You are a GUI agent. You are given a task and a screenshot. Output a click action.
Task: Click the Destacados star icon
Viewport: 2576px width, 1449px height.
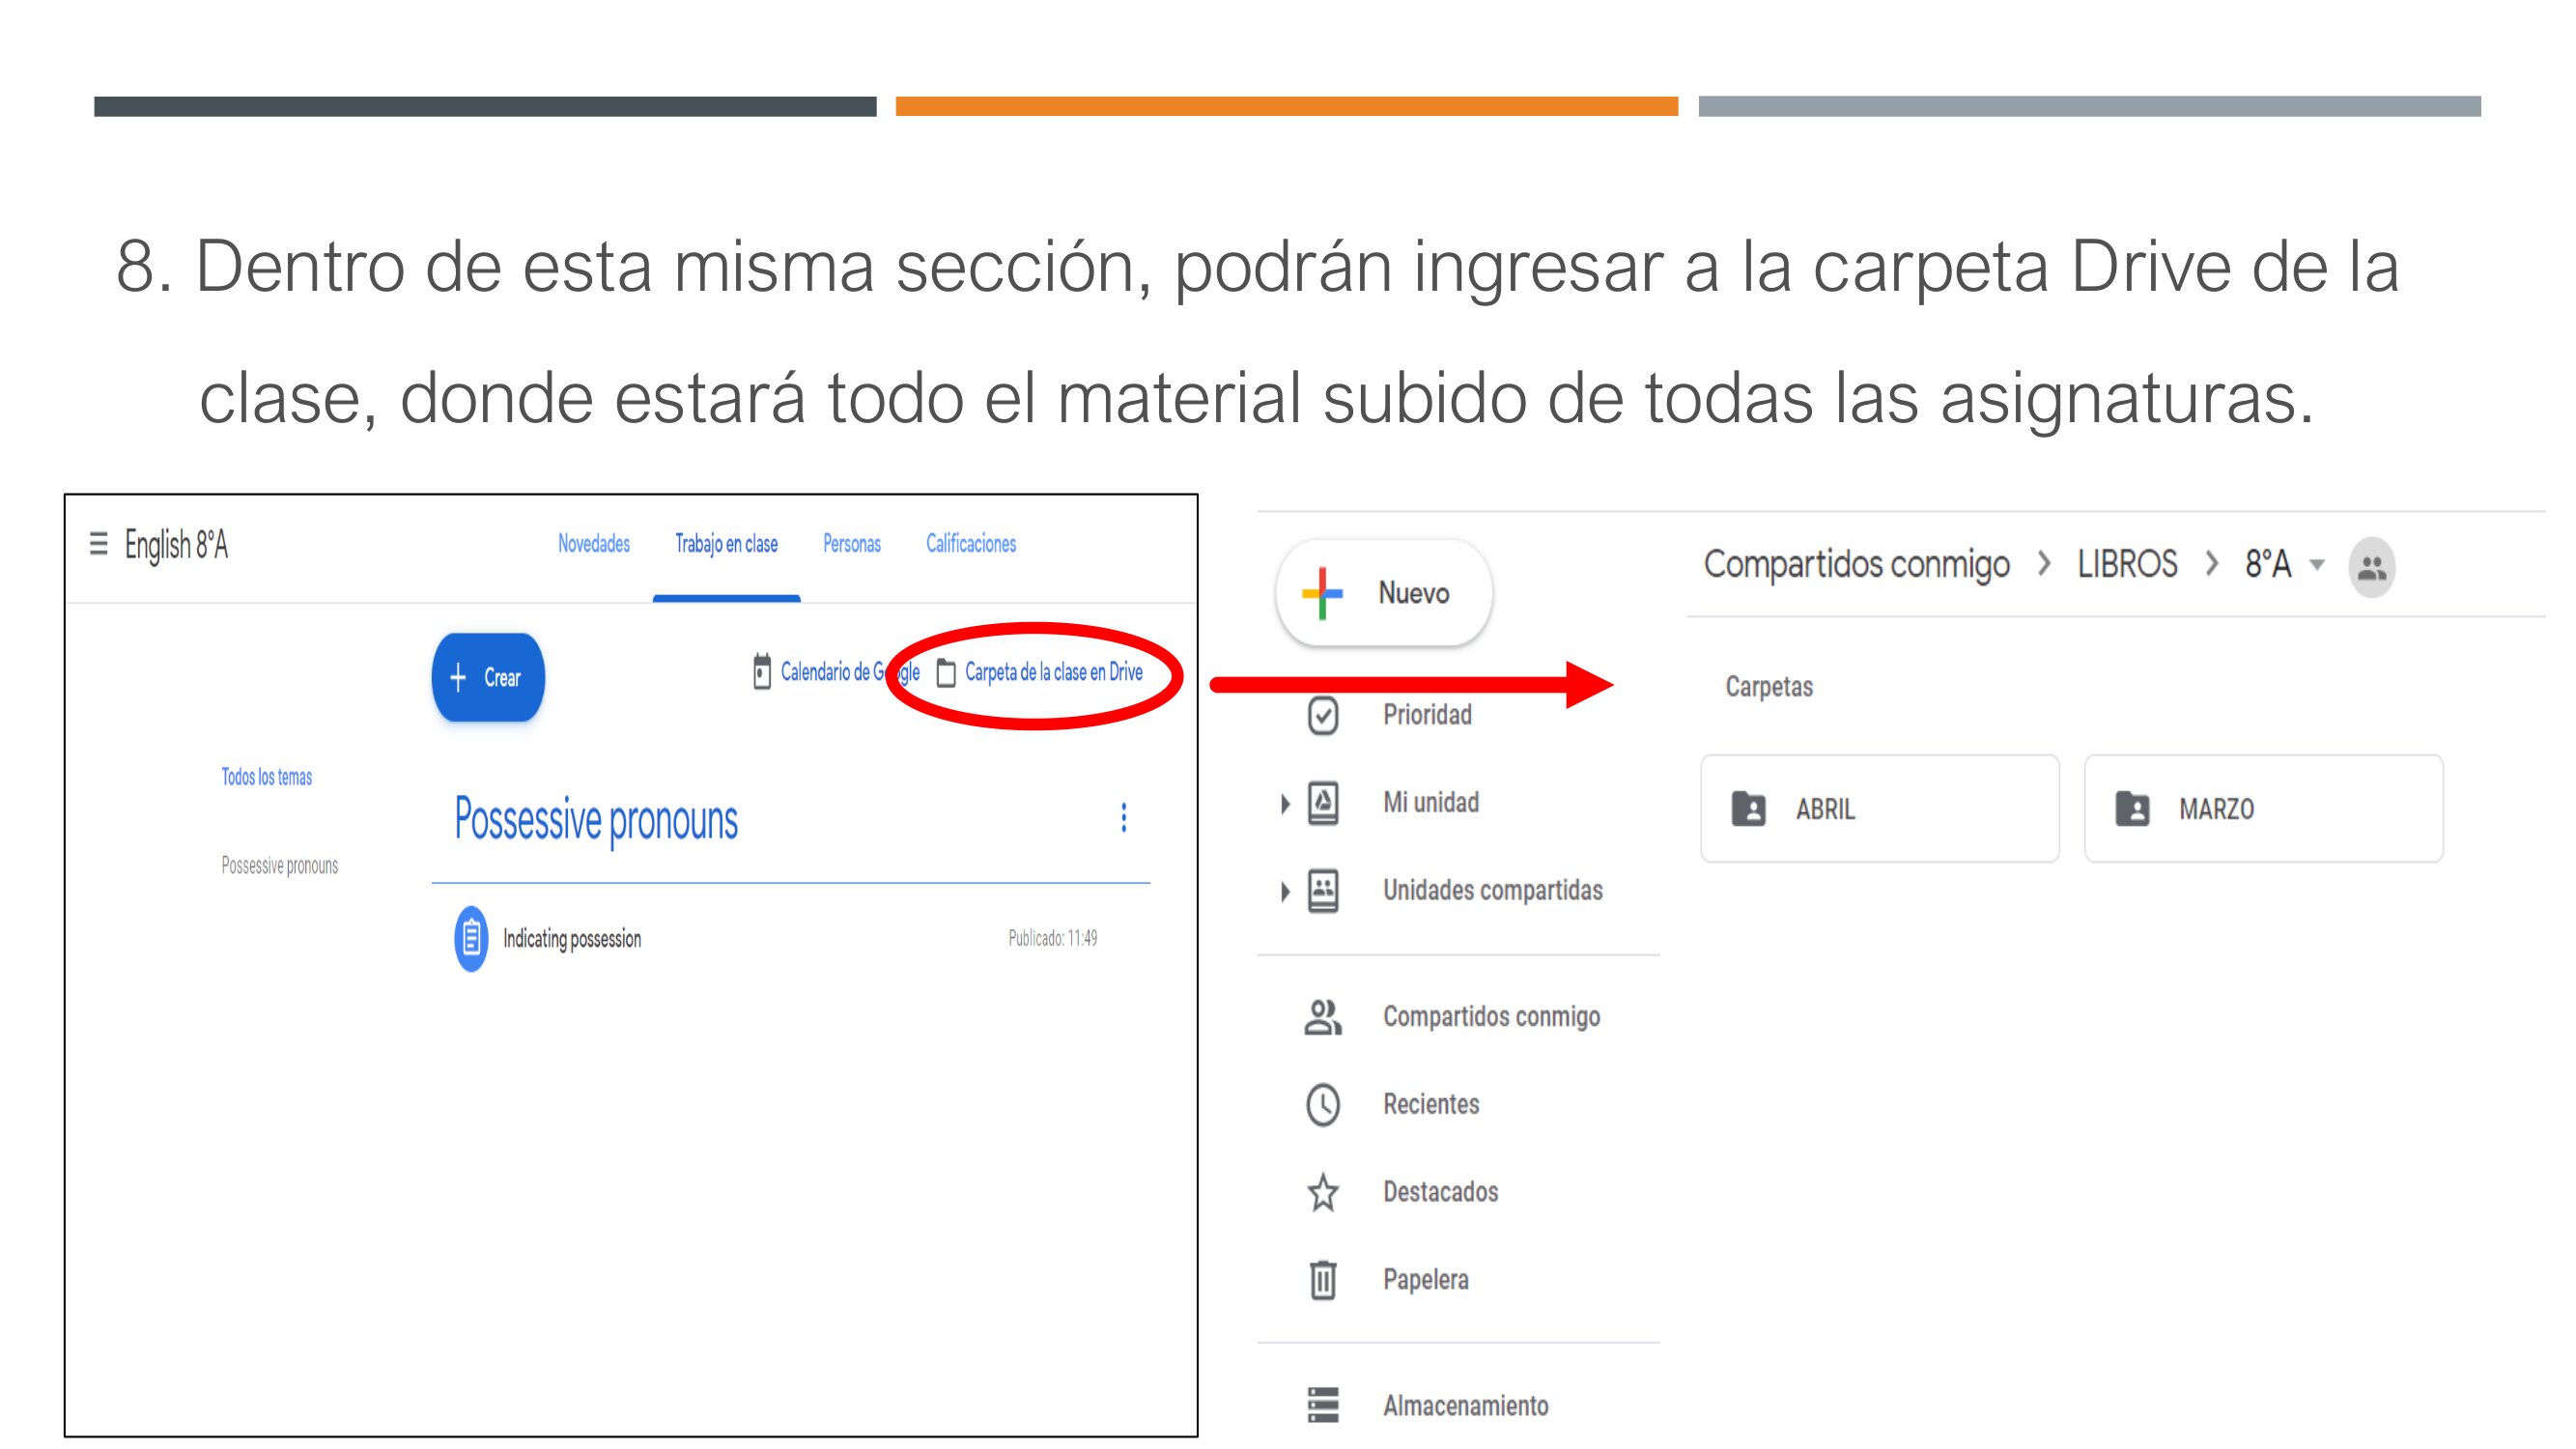1322,1192
